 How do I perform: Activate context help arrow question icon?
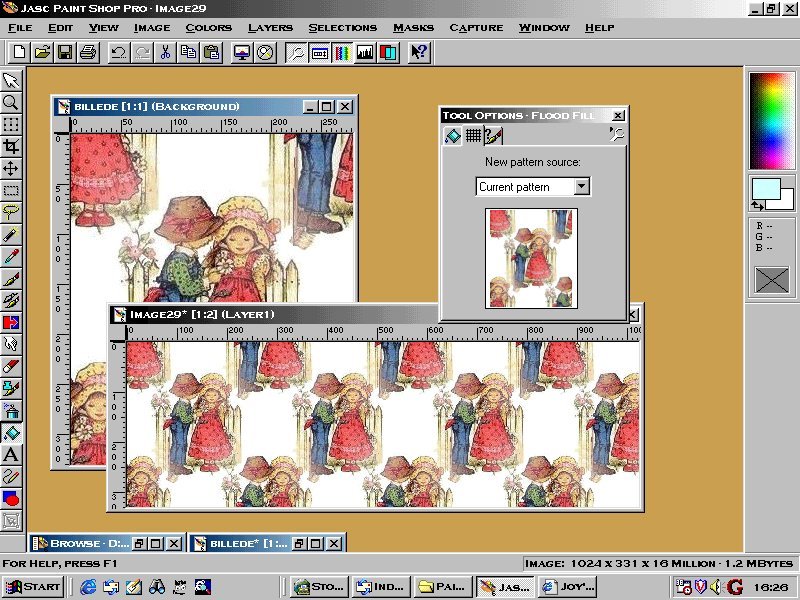pos(419,52)
